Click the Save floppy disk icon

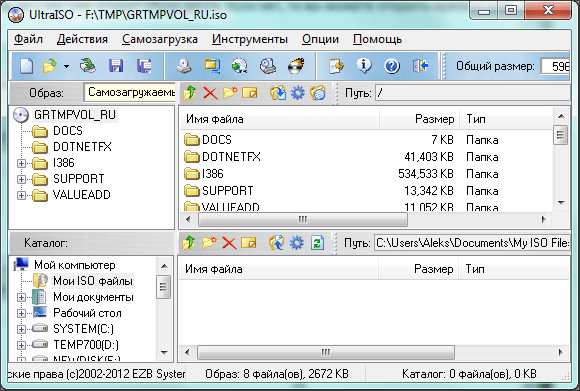point(116,66)
